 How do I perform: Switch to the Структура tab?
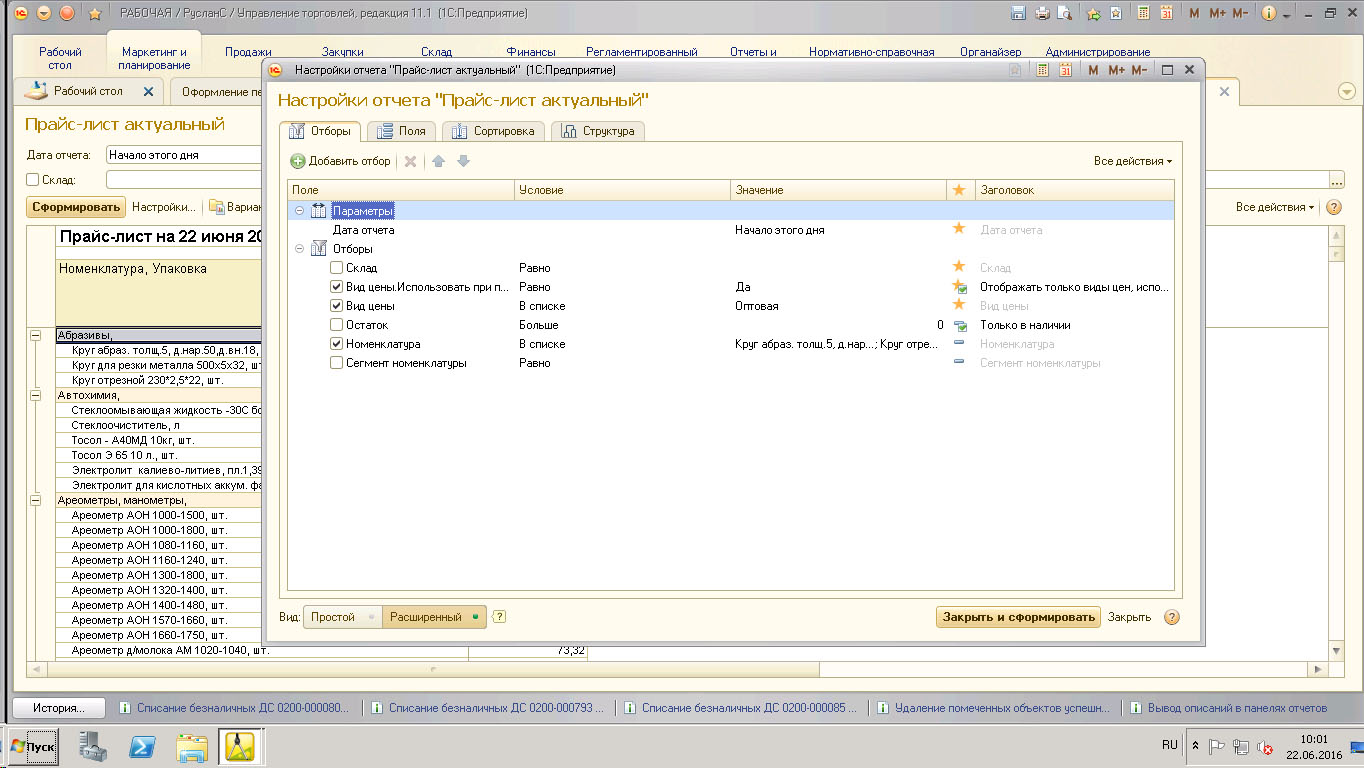[598, 131]
